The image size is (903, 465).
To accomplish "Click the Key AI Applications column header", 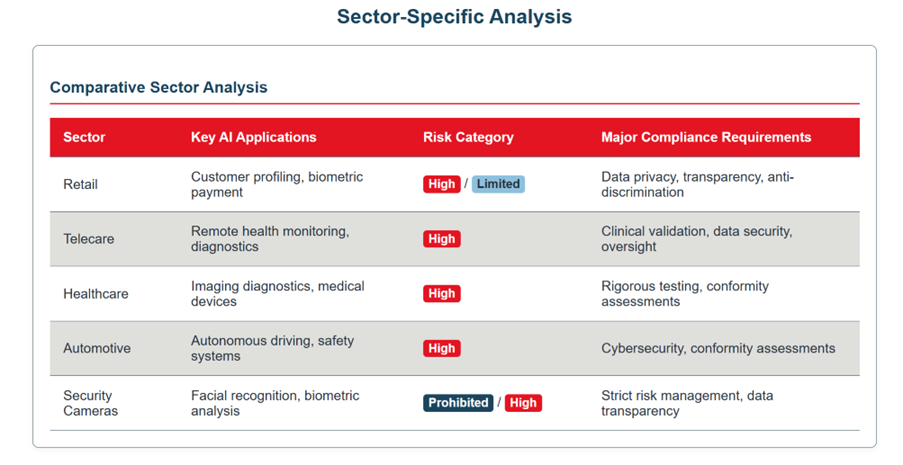I will tap(253, 137).
